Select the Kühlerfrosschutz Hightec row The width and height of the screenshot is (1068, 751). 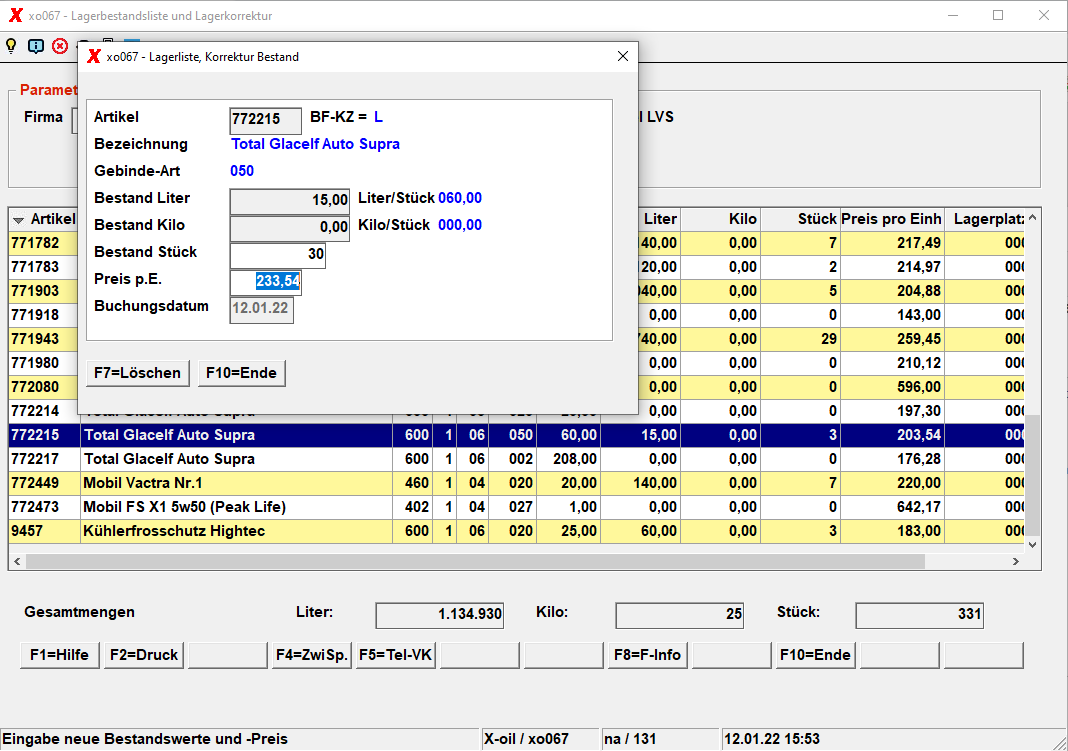516,531
